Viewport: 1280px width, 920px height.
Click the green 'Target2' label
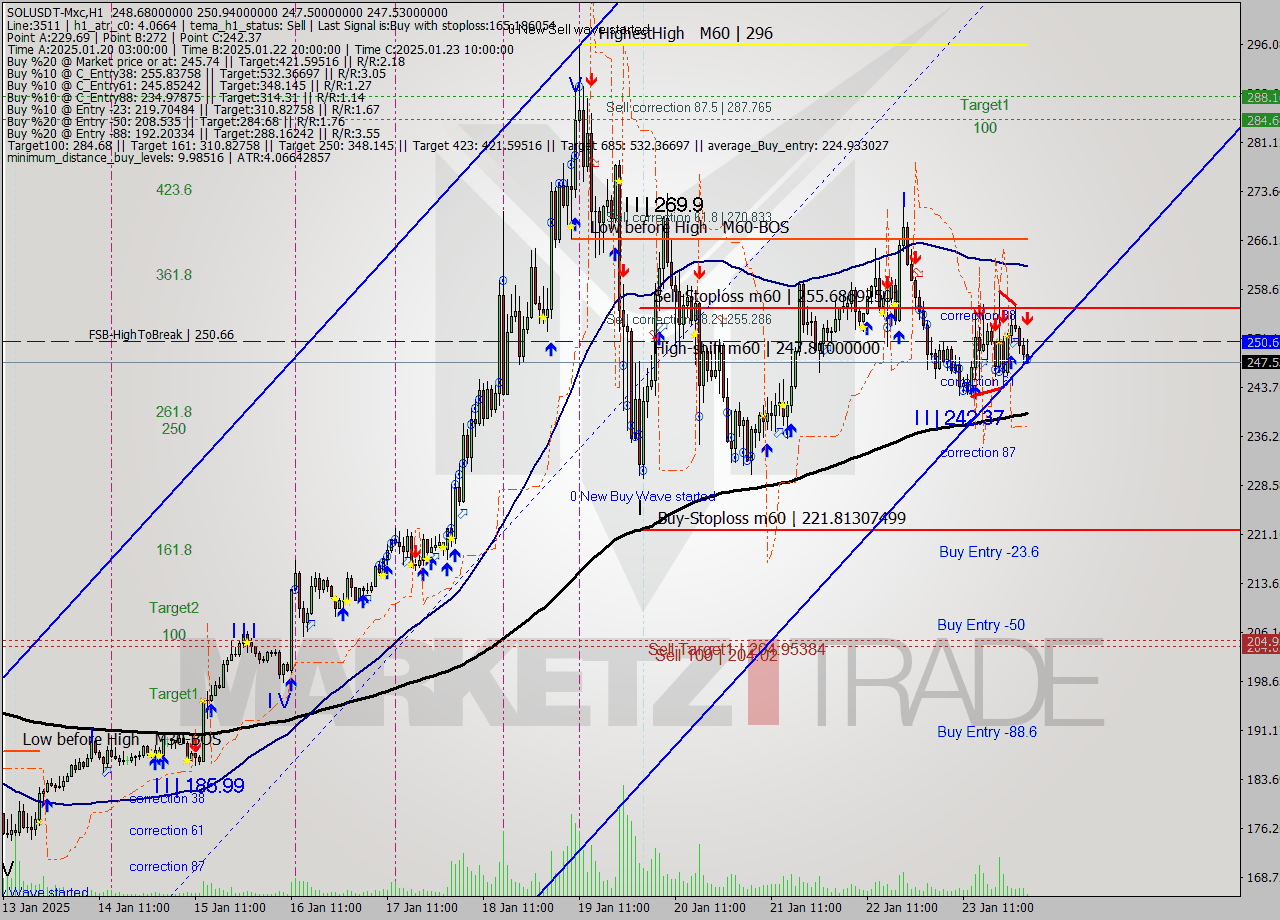pyautogui.click(x=174, y=607)
